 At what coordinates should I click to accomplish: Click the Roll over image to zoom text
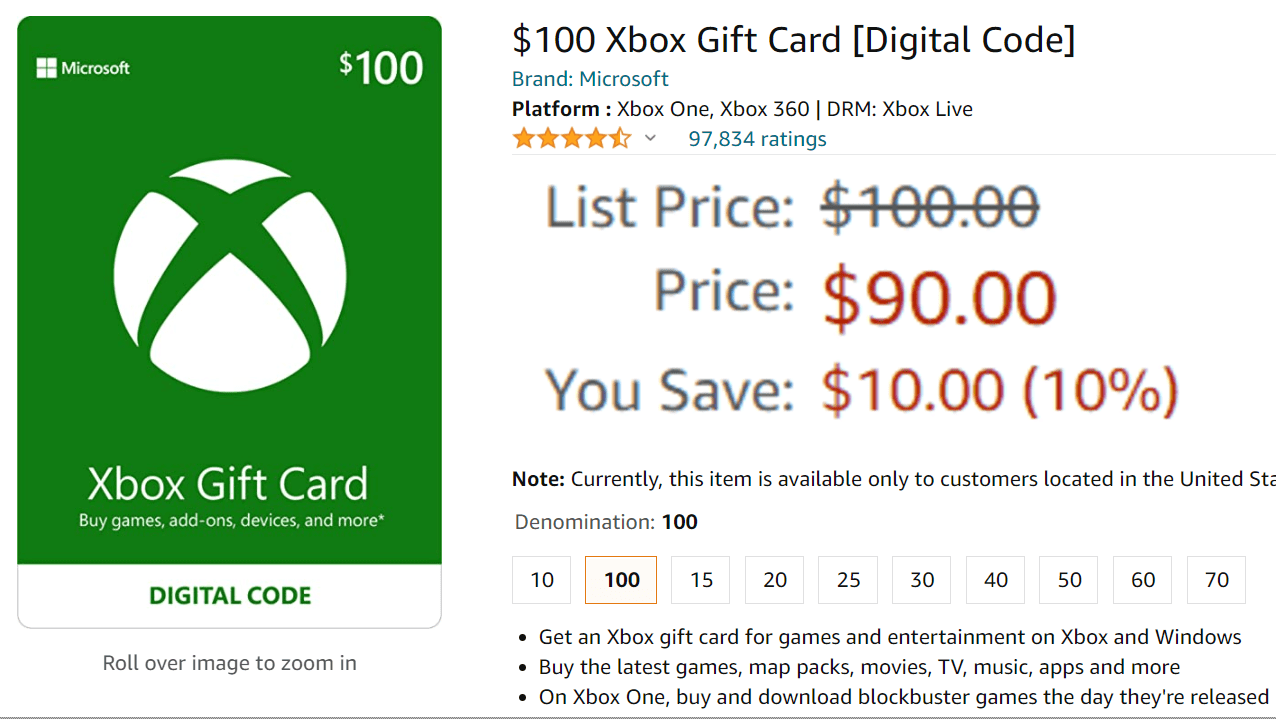click(229, 662)
